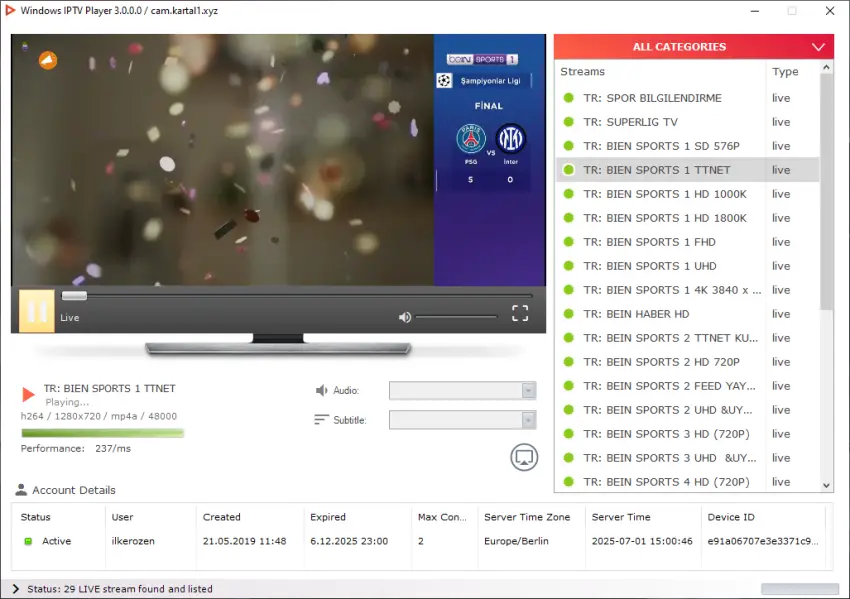The image size is (850, 599).
Task: Close the Windows IPTV Player window
Action: tap(829, 11)
